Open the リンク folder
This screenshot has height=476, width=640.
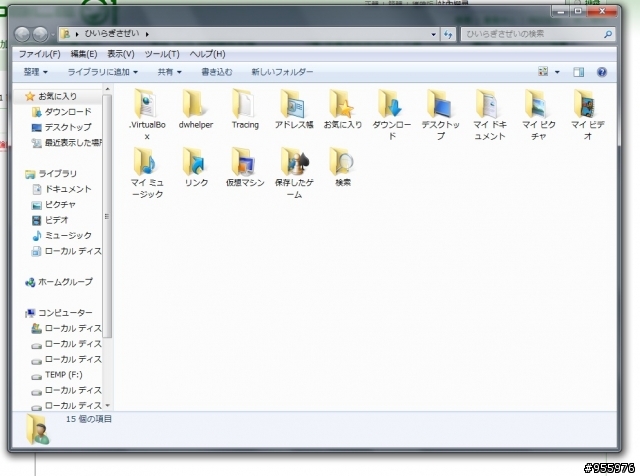tap(196, 167)
